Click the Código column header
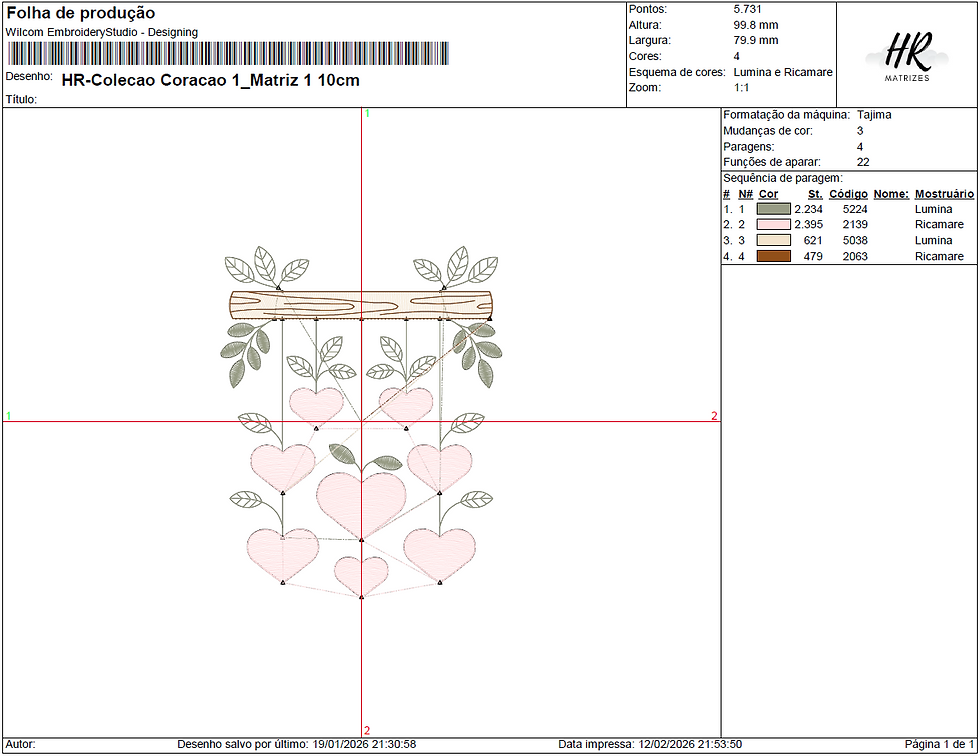Screen dimensions: 980x756 coord(848,194)
